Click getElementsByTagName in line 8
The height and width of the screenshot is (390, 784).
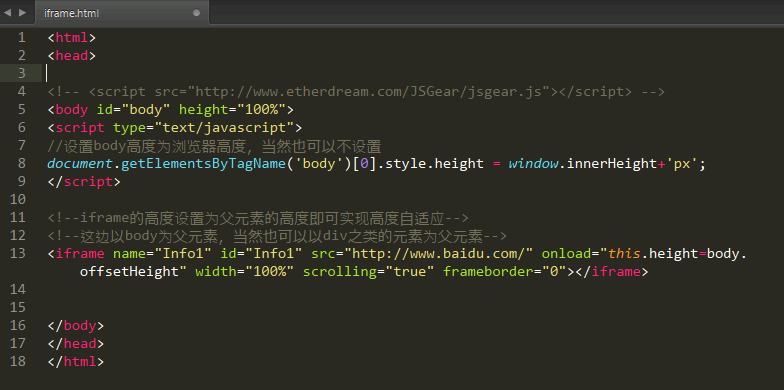(x=204, y=164)
